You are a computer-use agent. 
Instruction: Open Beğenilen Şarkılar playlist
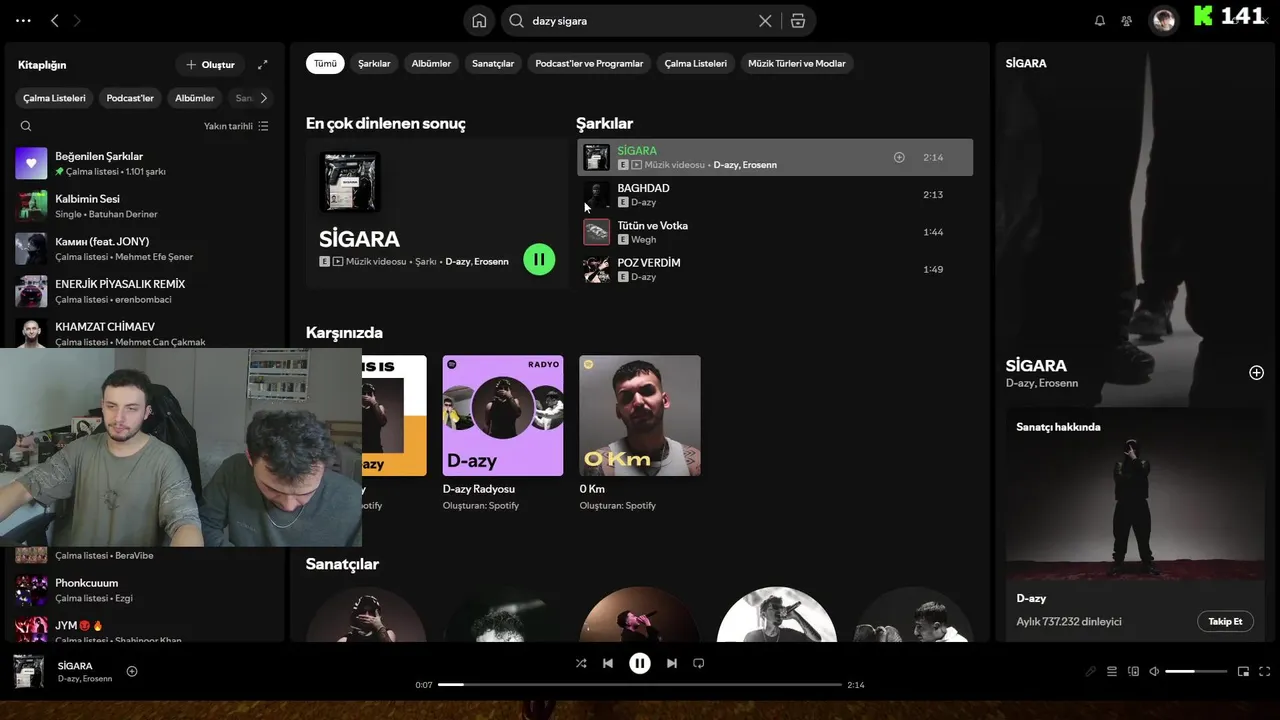(144, 163)
